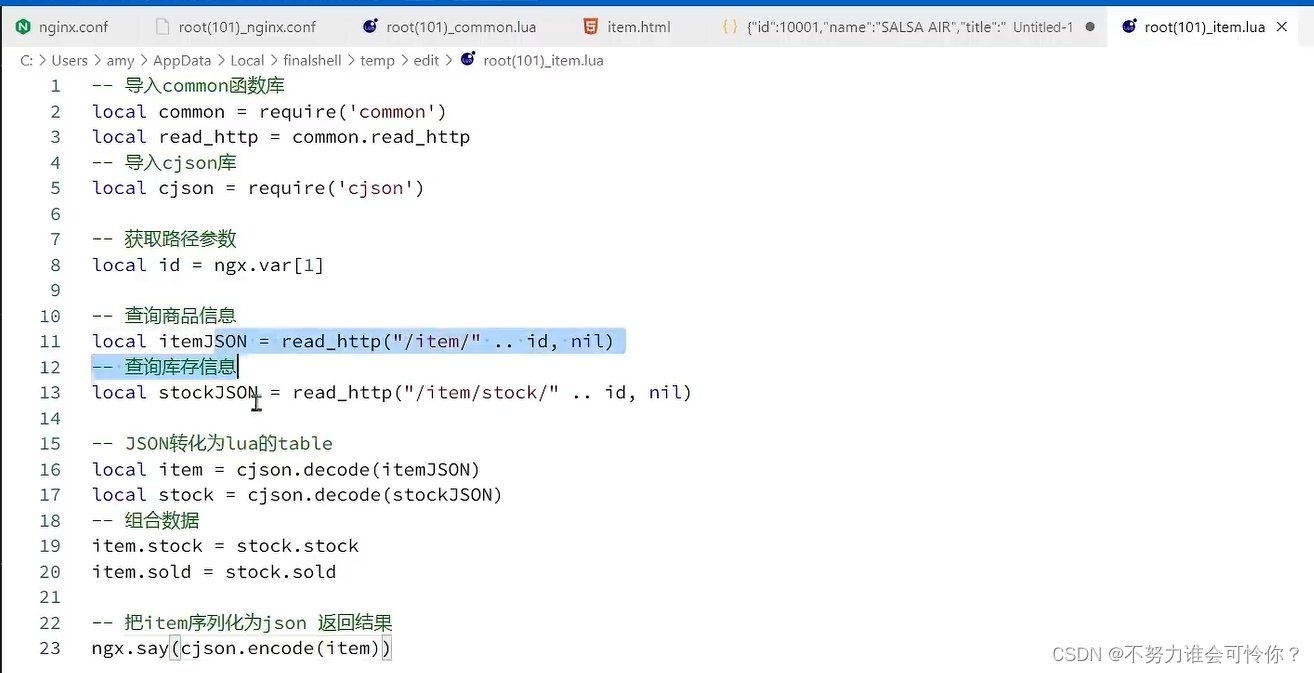Open the root(101)_nginx.conf tab
1314x673 pixels.
click(236, 27)
